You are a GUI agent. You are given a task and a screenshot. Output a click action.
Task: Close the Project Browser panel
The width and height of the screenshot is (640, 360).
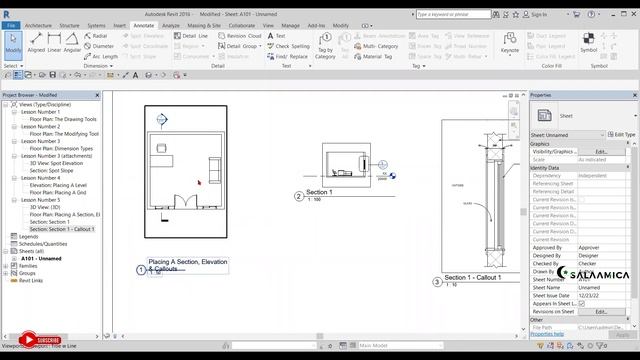point(97,95)
